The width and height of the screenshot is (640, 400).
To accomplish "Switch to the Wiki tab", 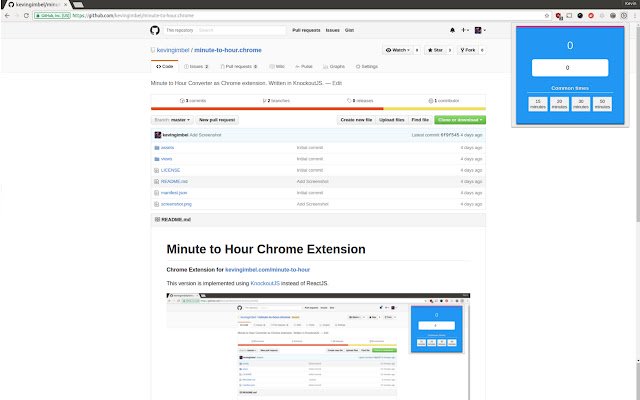I will click(277, 67).
